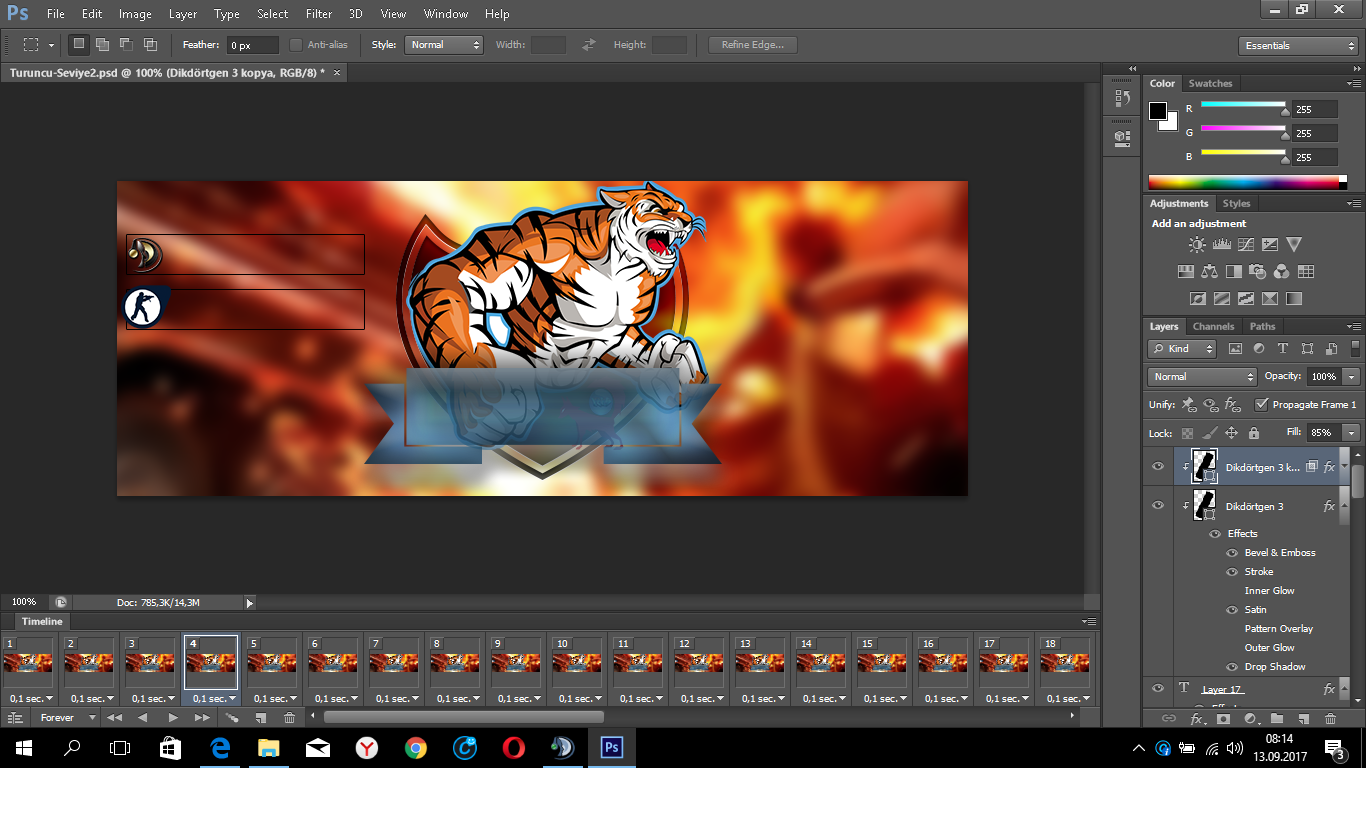Image resolution: width=1366 pixels, height=833 pixels.
Task: Filter layers by shape layers
Action: coord(1307,349)
